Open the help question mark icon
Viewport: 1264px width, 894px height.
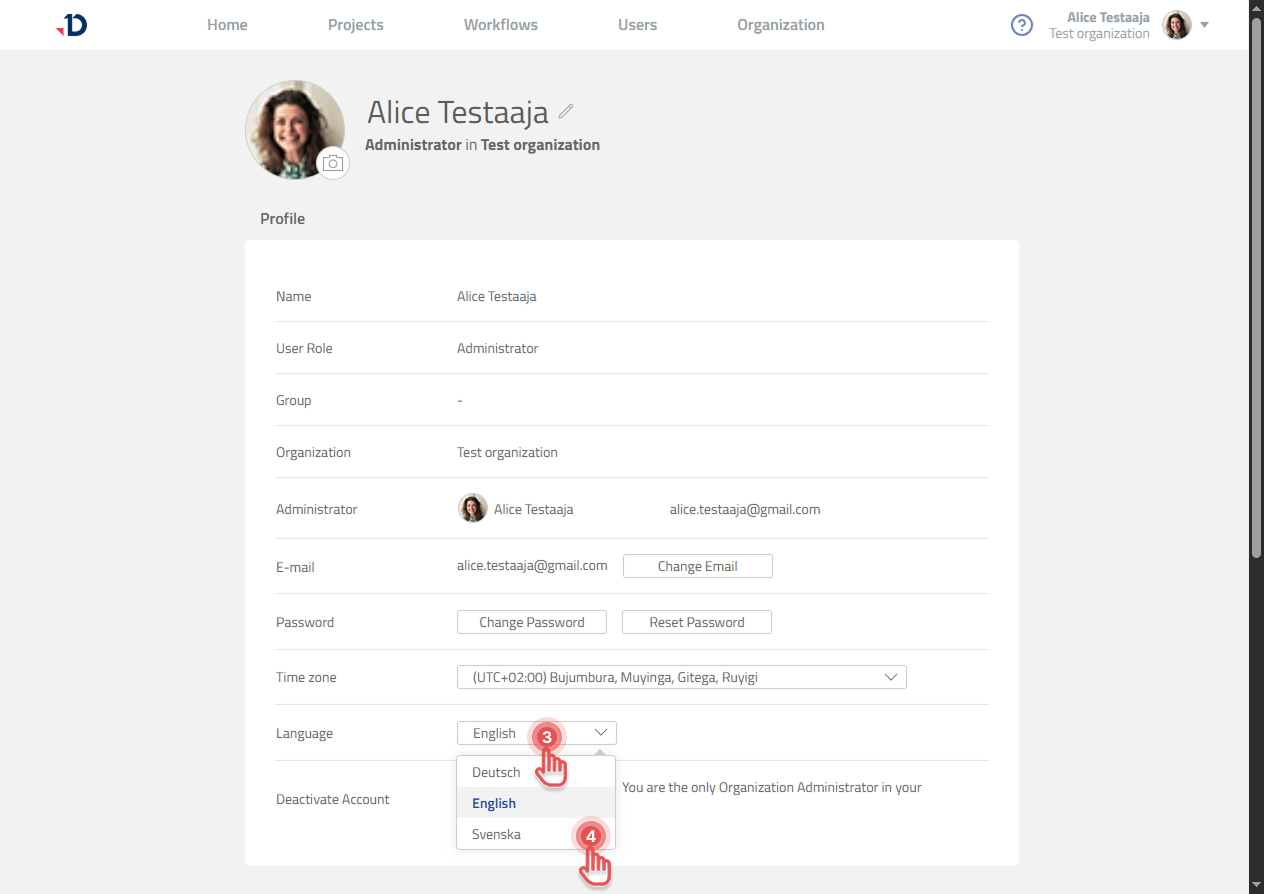click(1021, 25)
